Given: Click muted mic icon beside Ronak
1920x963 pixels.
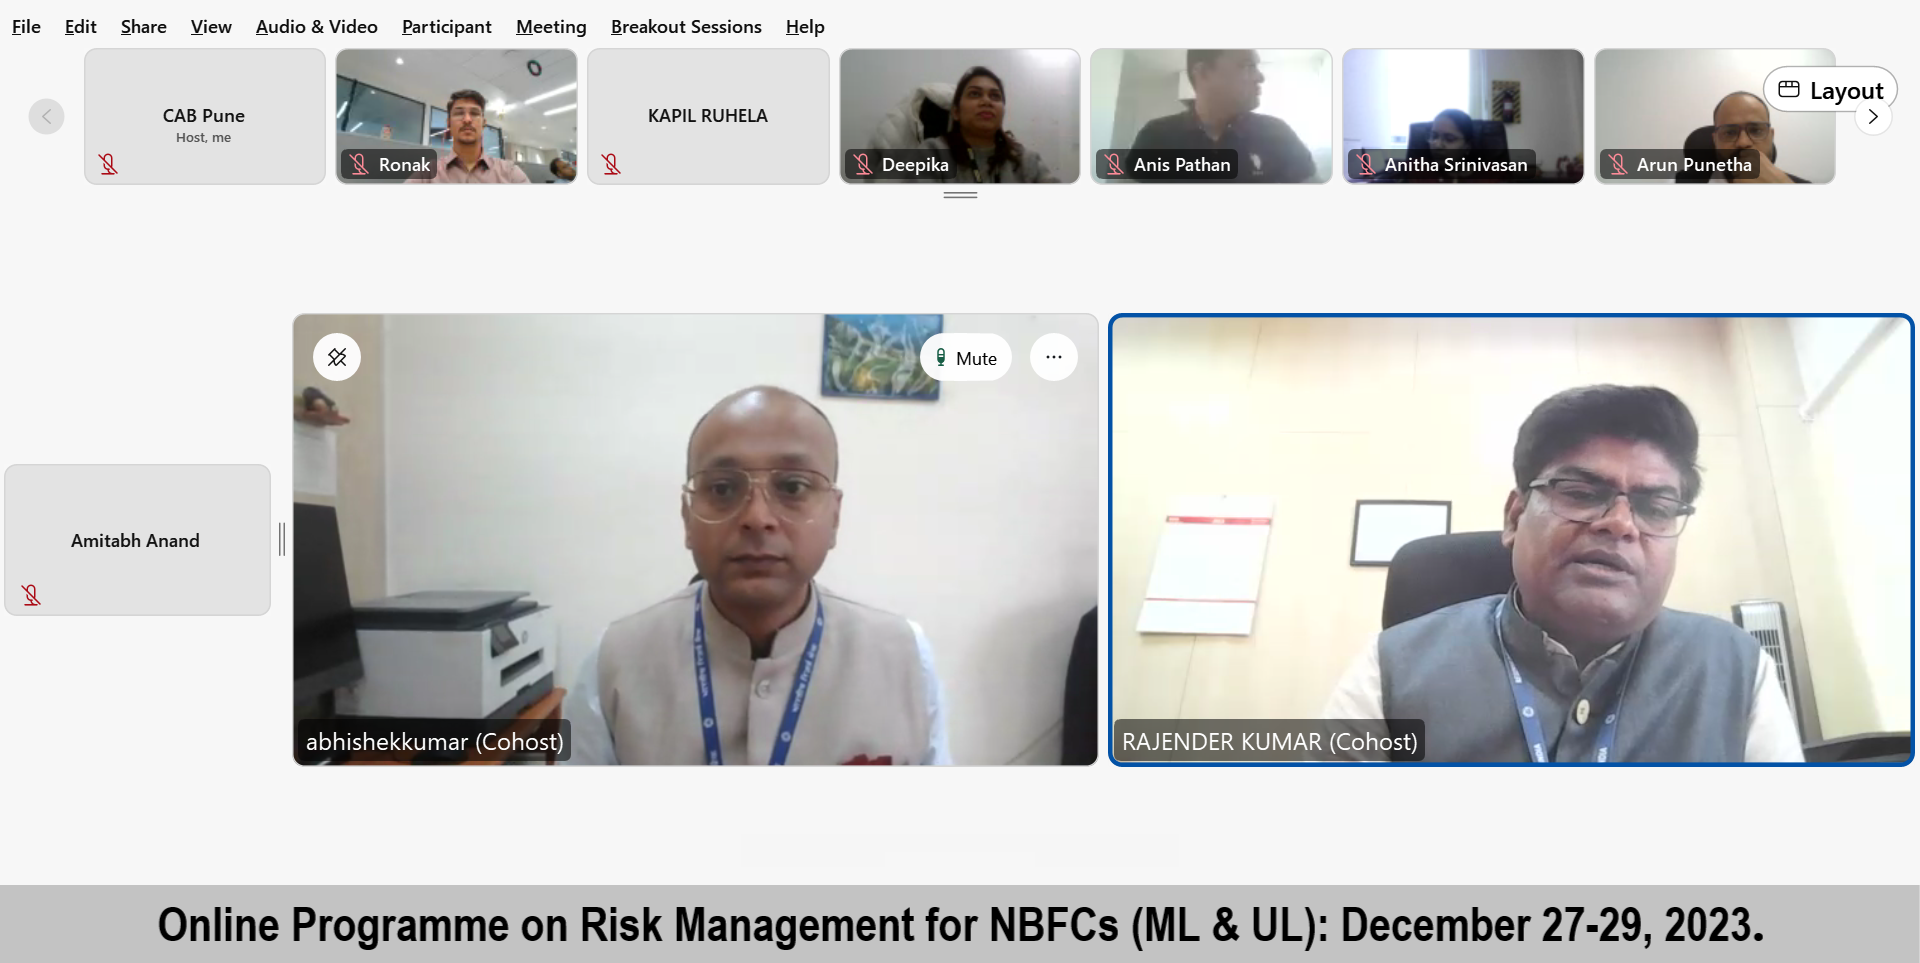Looking at the screenshot, I should click(x=360, y=164).
